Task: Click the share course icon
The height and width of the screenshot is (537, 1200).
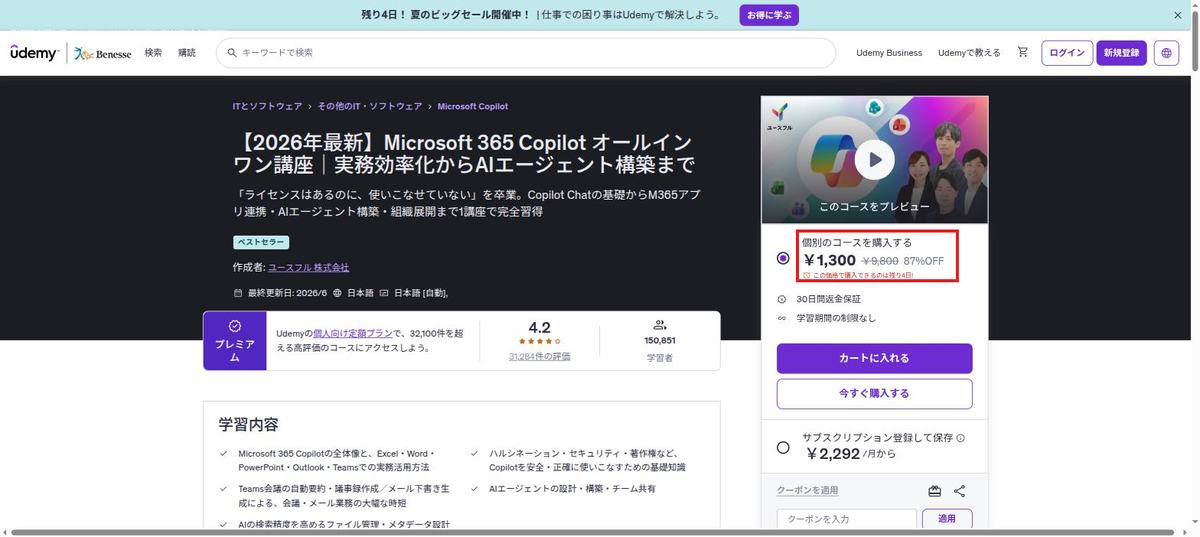Action: (x=960, y=491)
